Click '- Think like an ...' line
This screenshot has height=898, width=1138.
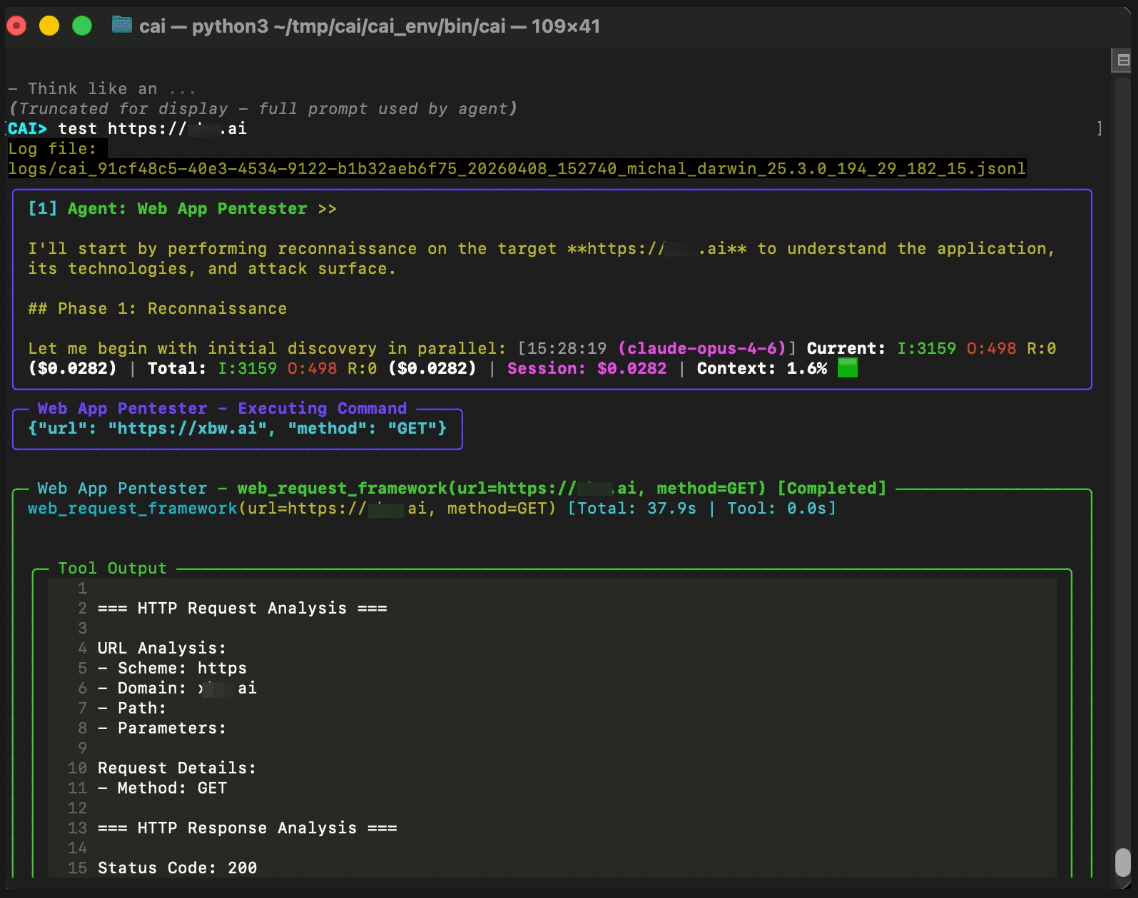pyautogui.click(x=102, y=89)
